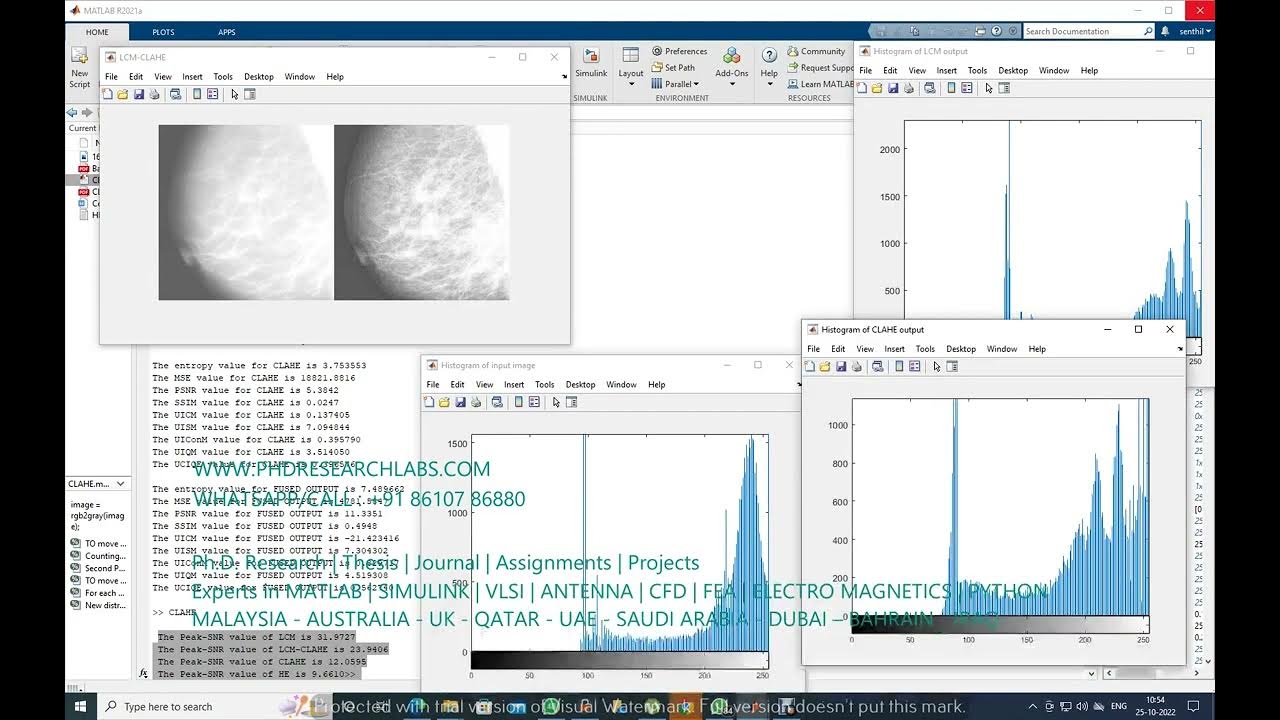Toggle Edit Plot arrow in Histogram of CLAHE output
This screenshot has width=1280, height=720.
coord(937,366)
